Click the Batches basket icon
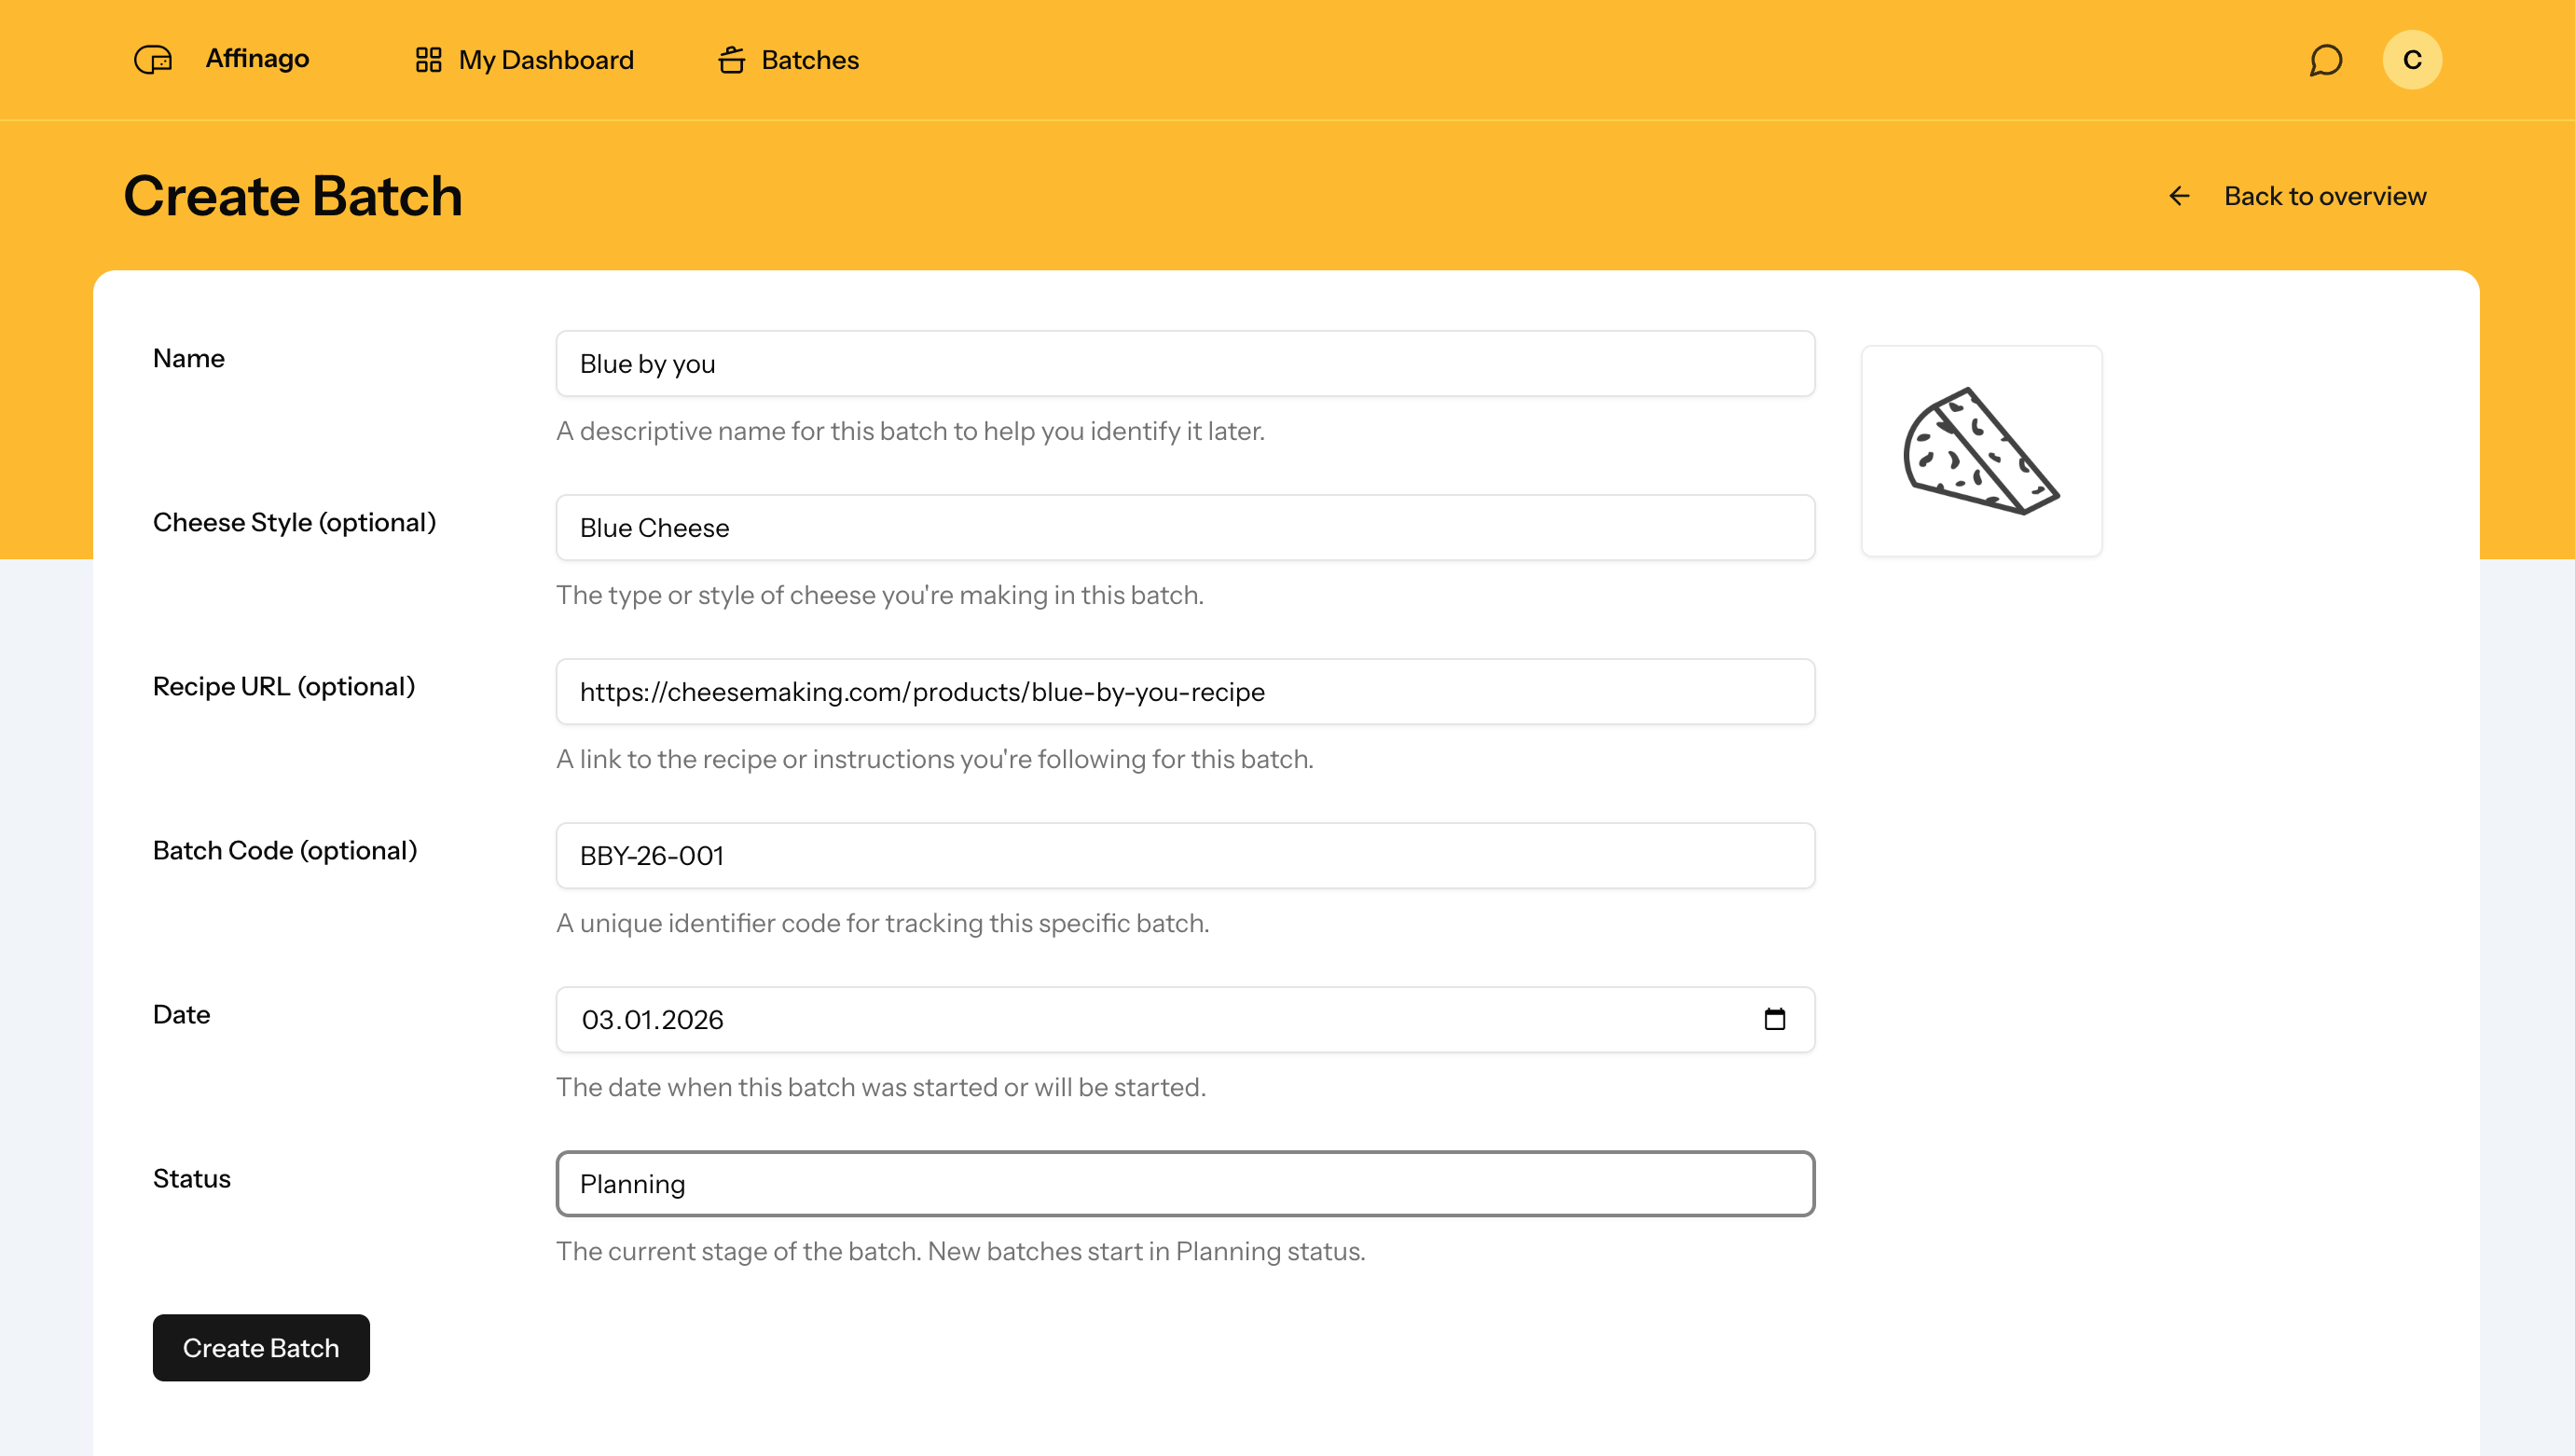 (732, 60)
